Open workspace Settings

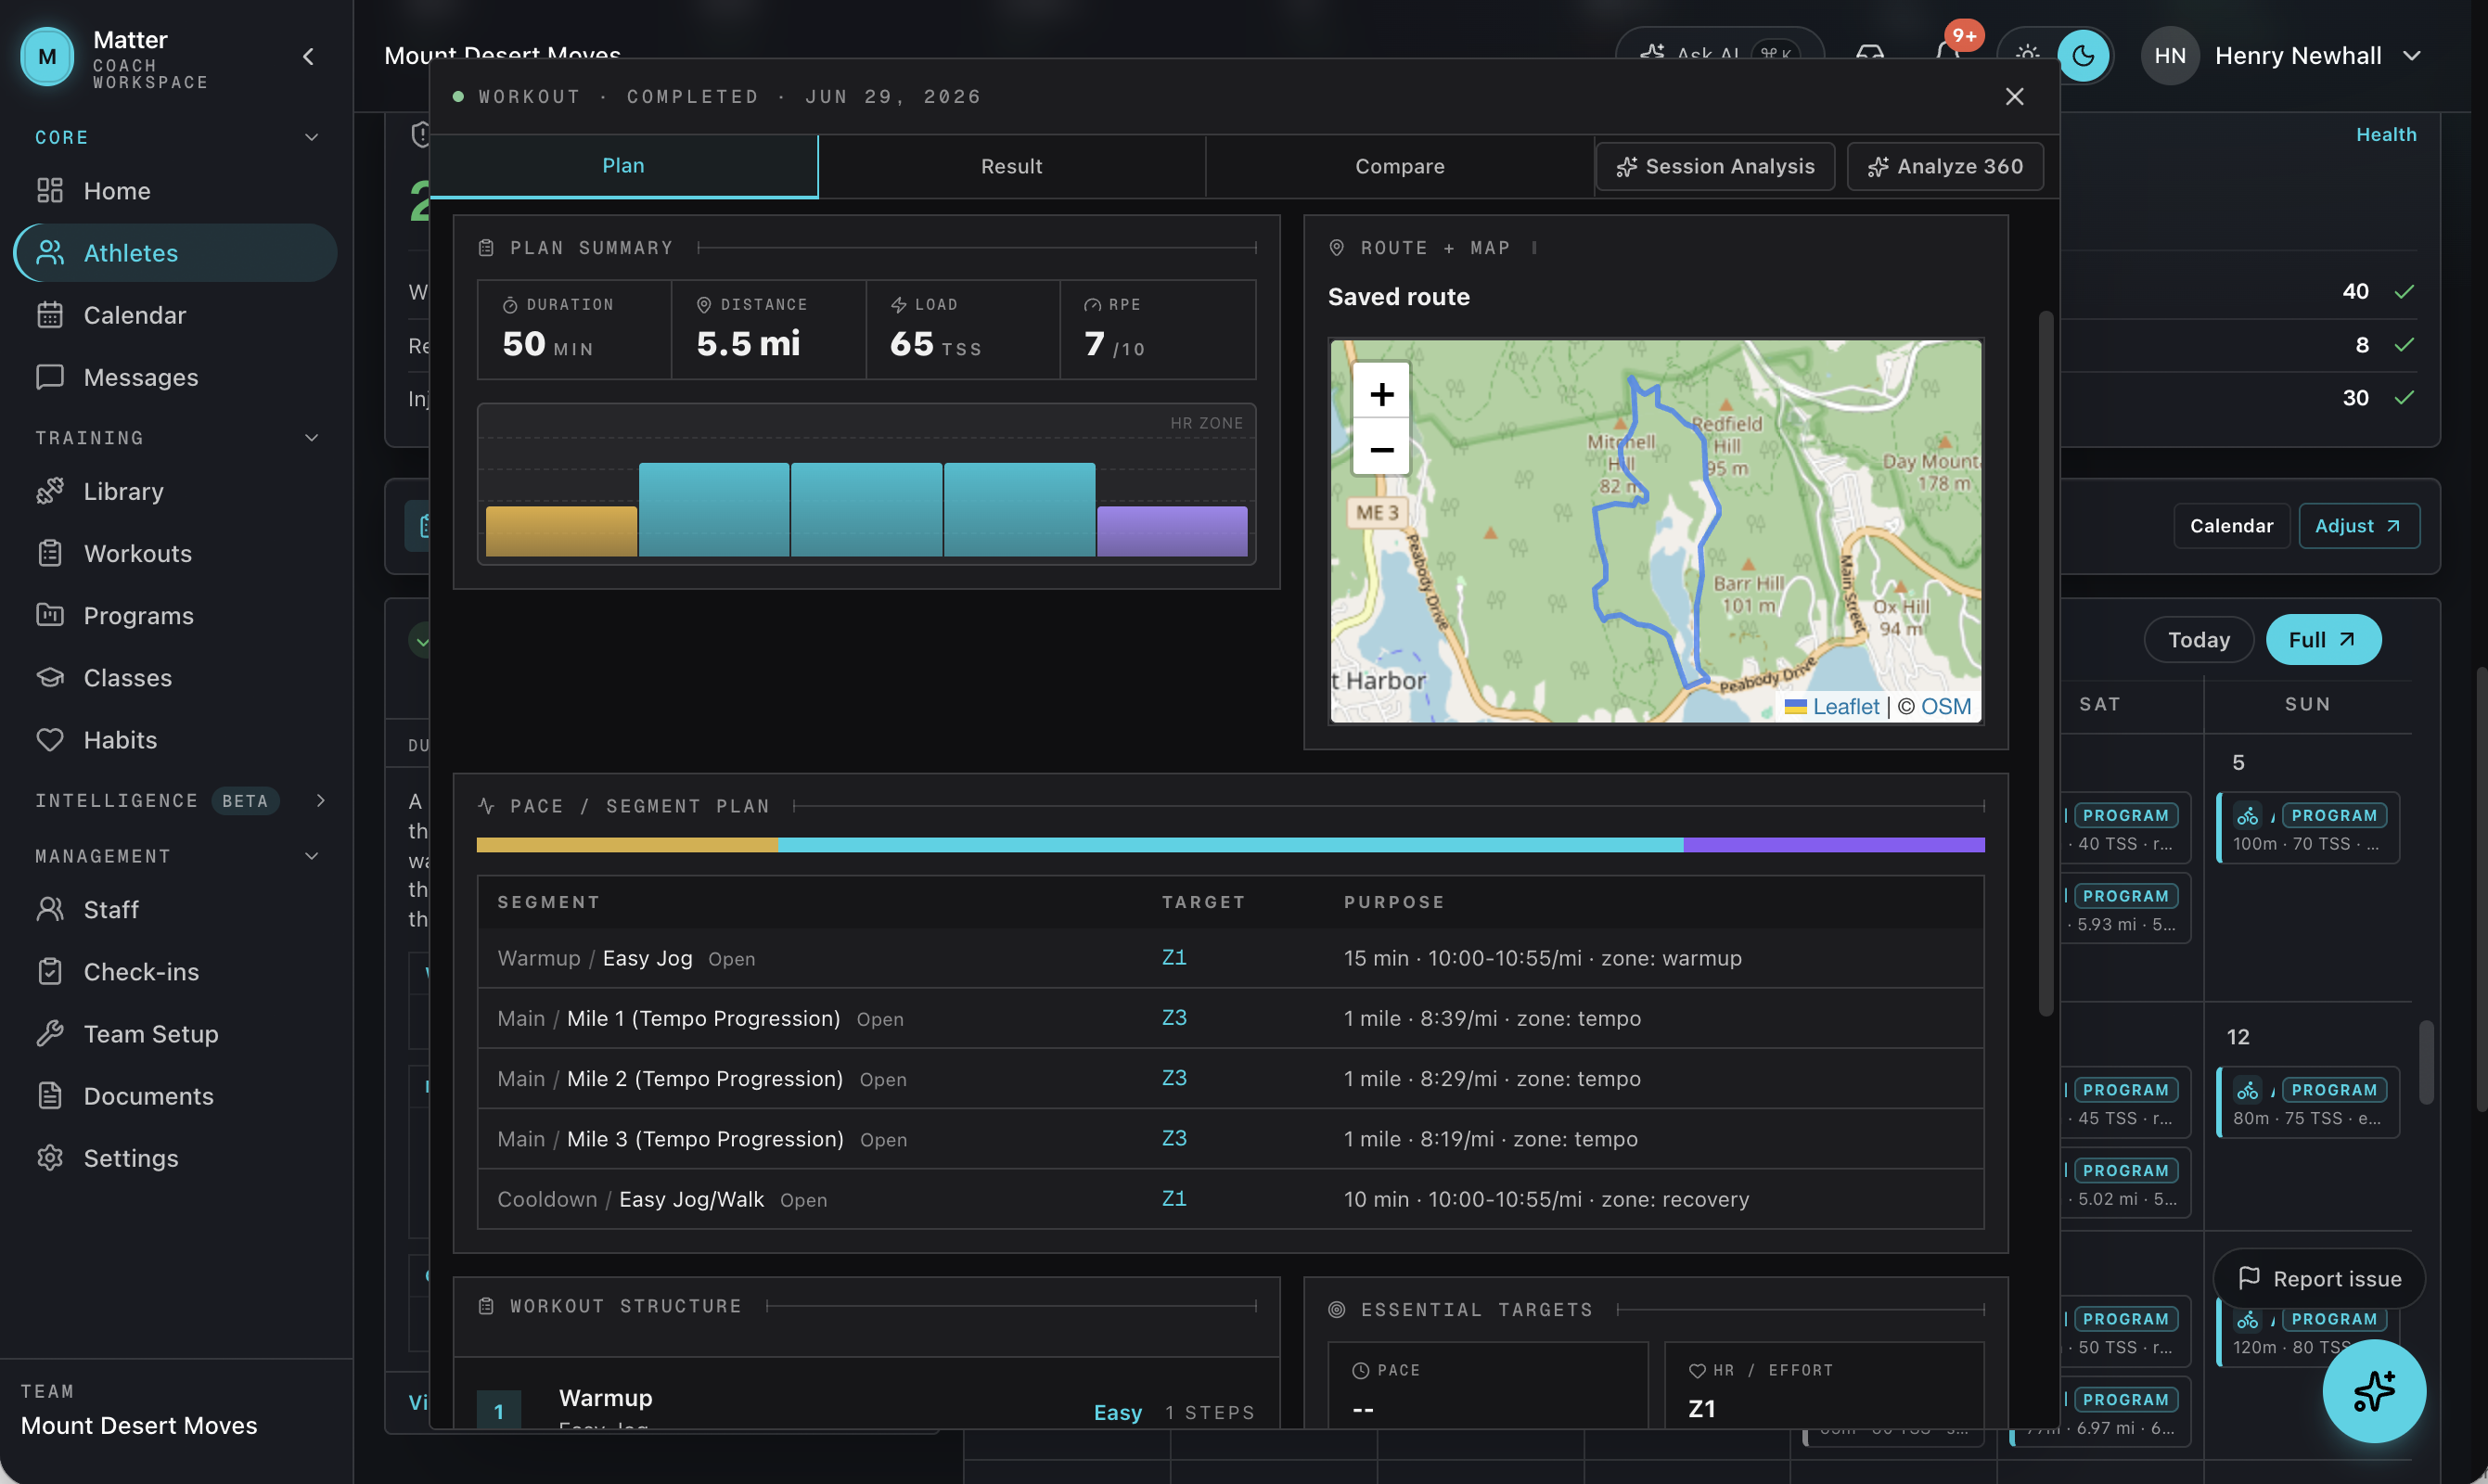[175, 1157]
